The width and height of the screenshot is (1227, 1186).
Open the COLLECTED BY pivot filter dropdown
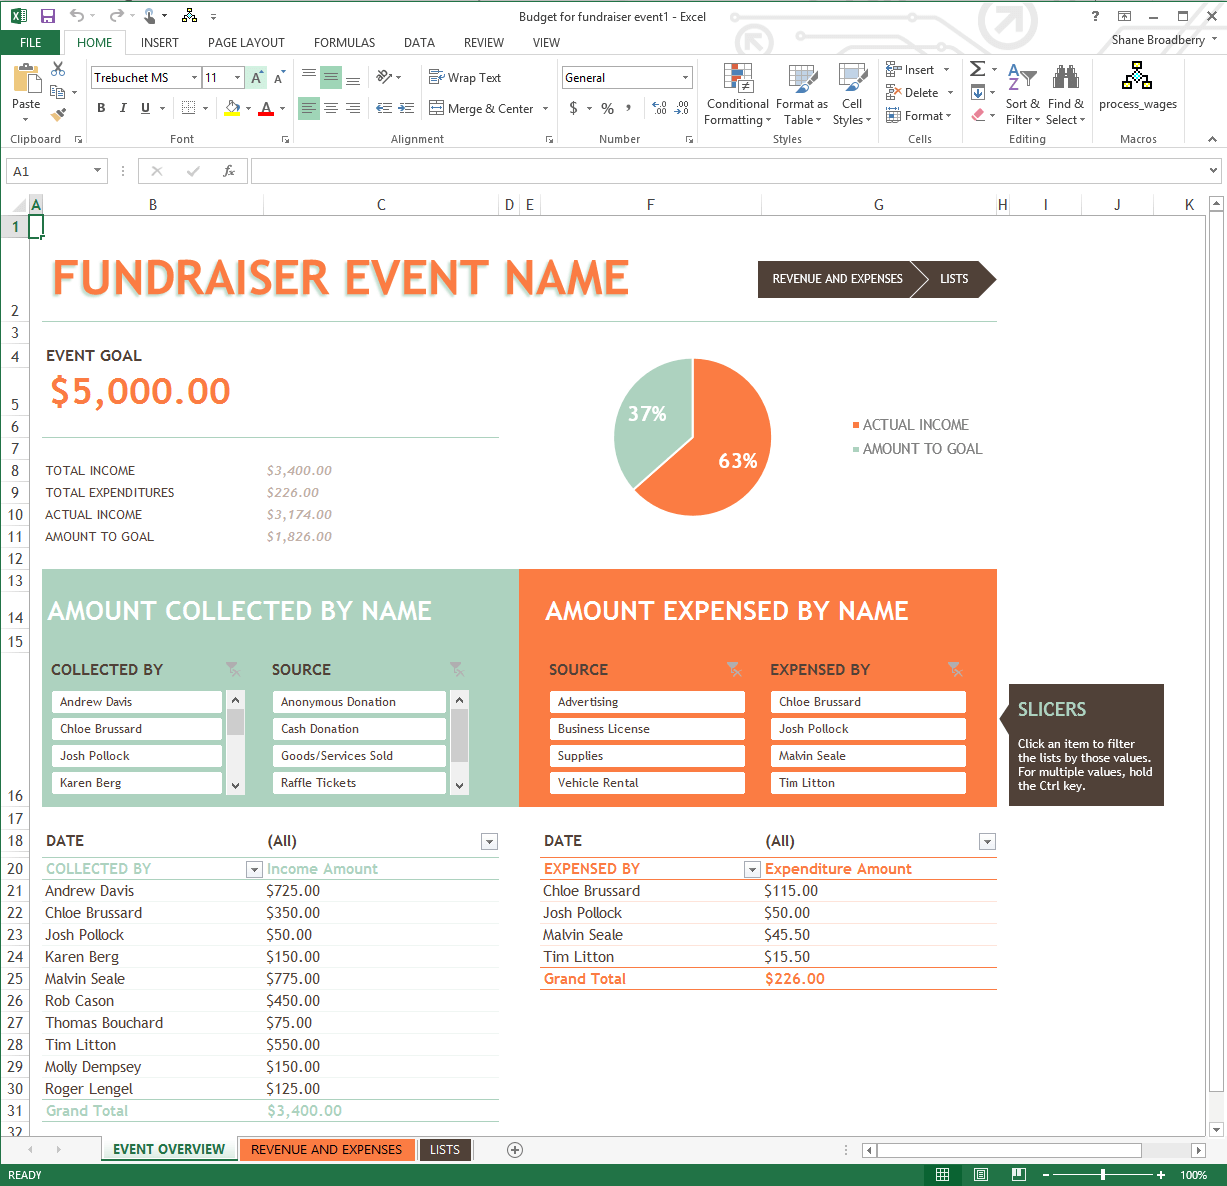click(x=254, y=870)
